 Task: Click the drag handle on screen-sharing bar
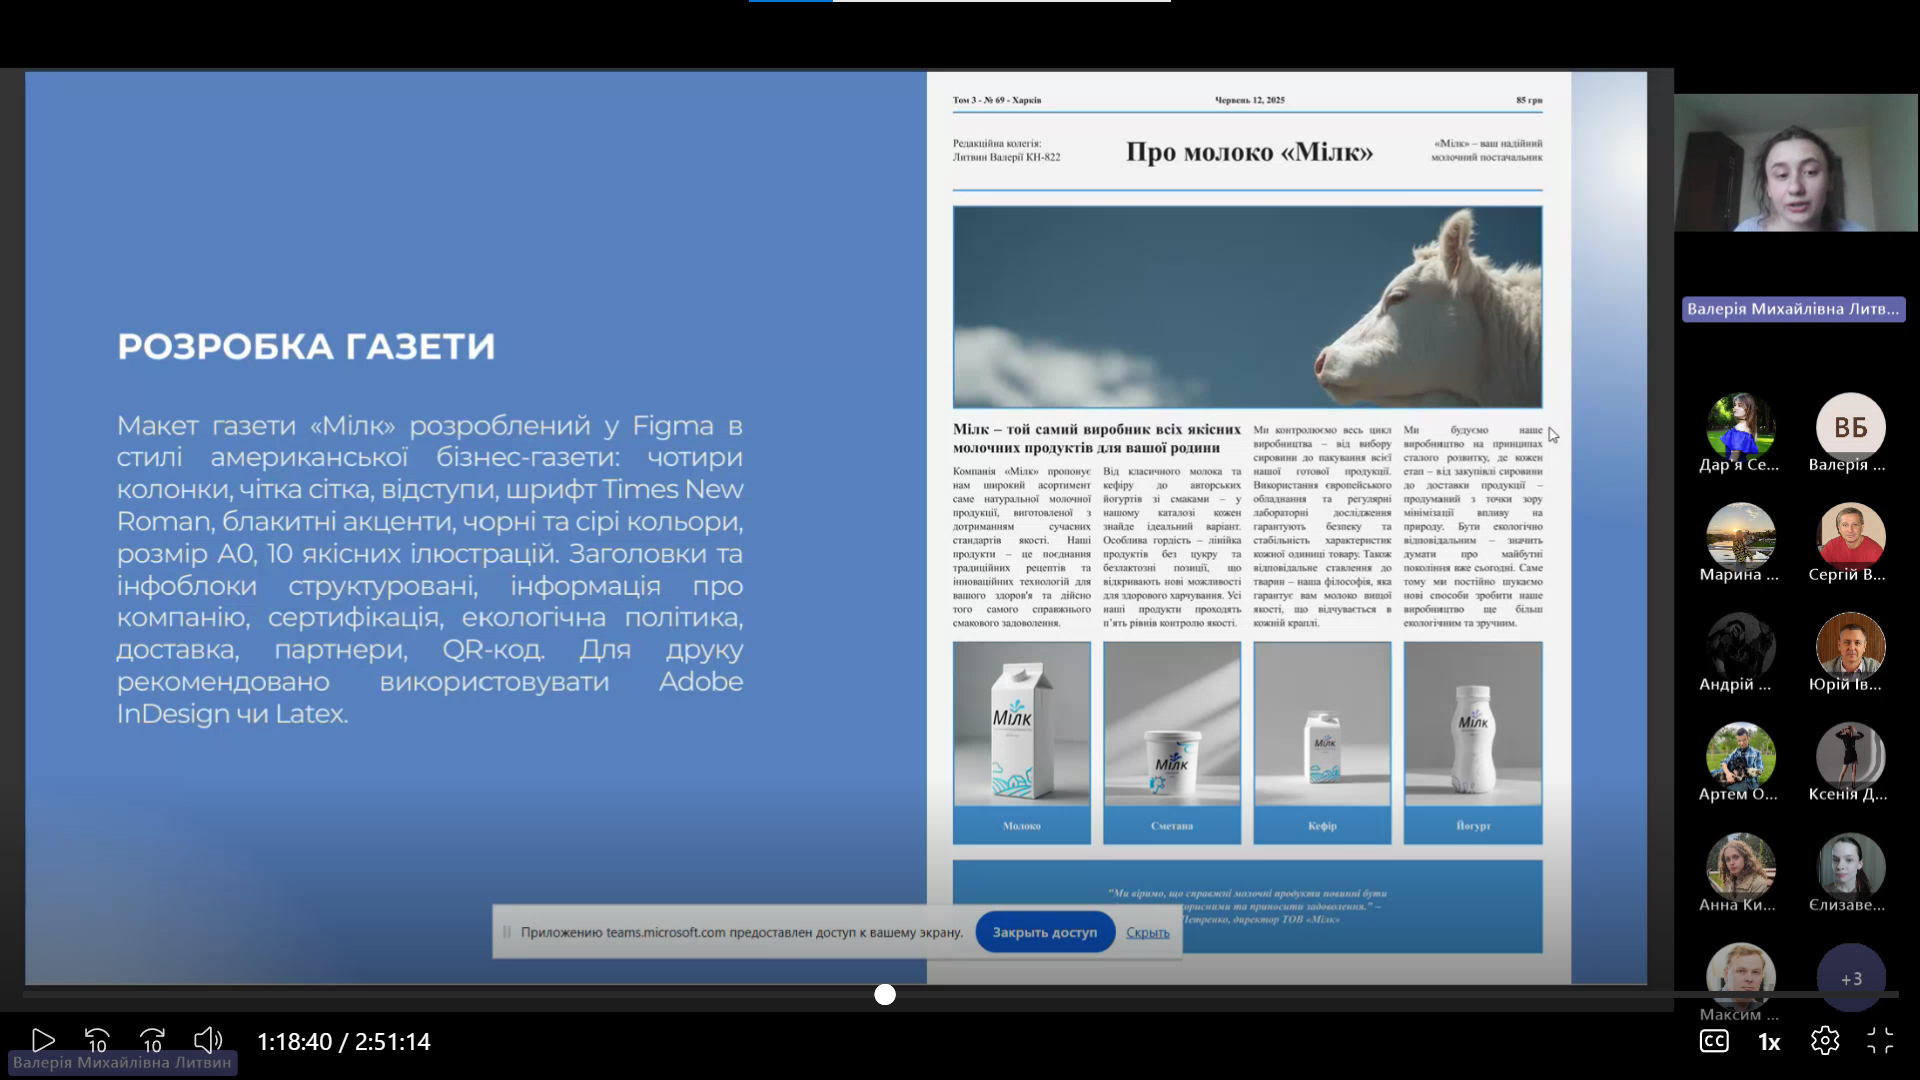tap(507, 932)
